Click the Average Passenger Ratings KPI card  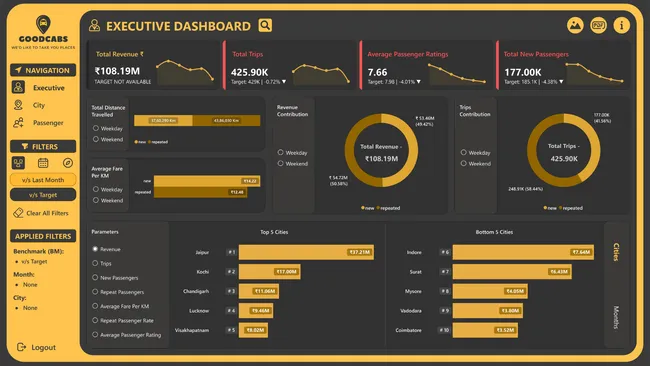[426, 65]
